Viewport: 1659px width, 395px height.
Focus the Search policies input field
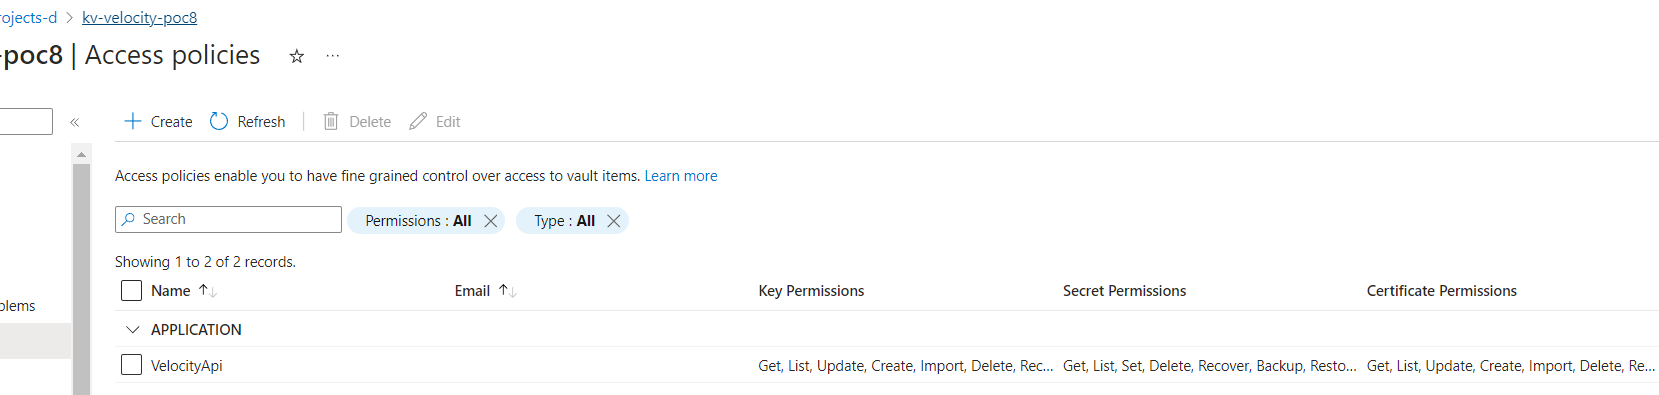(228, 219)
